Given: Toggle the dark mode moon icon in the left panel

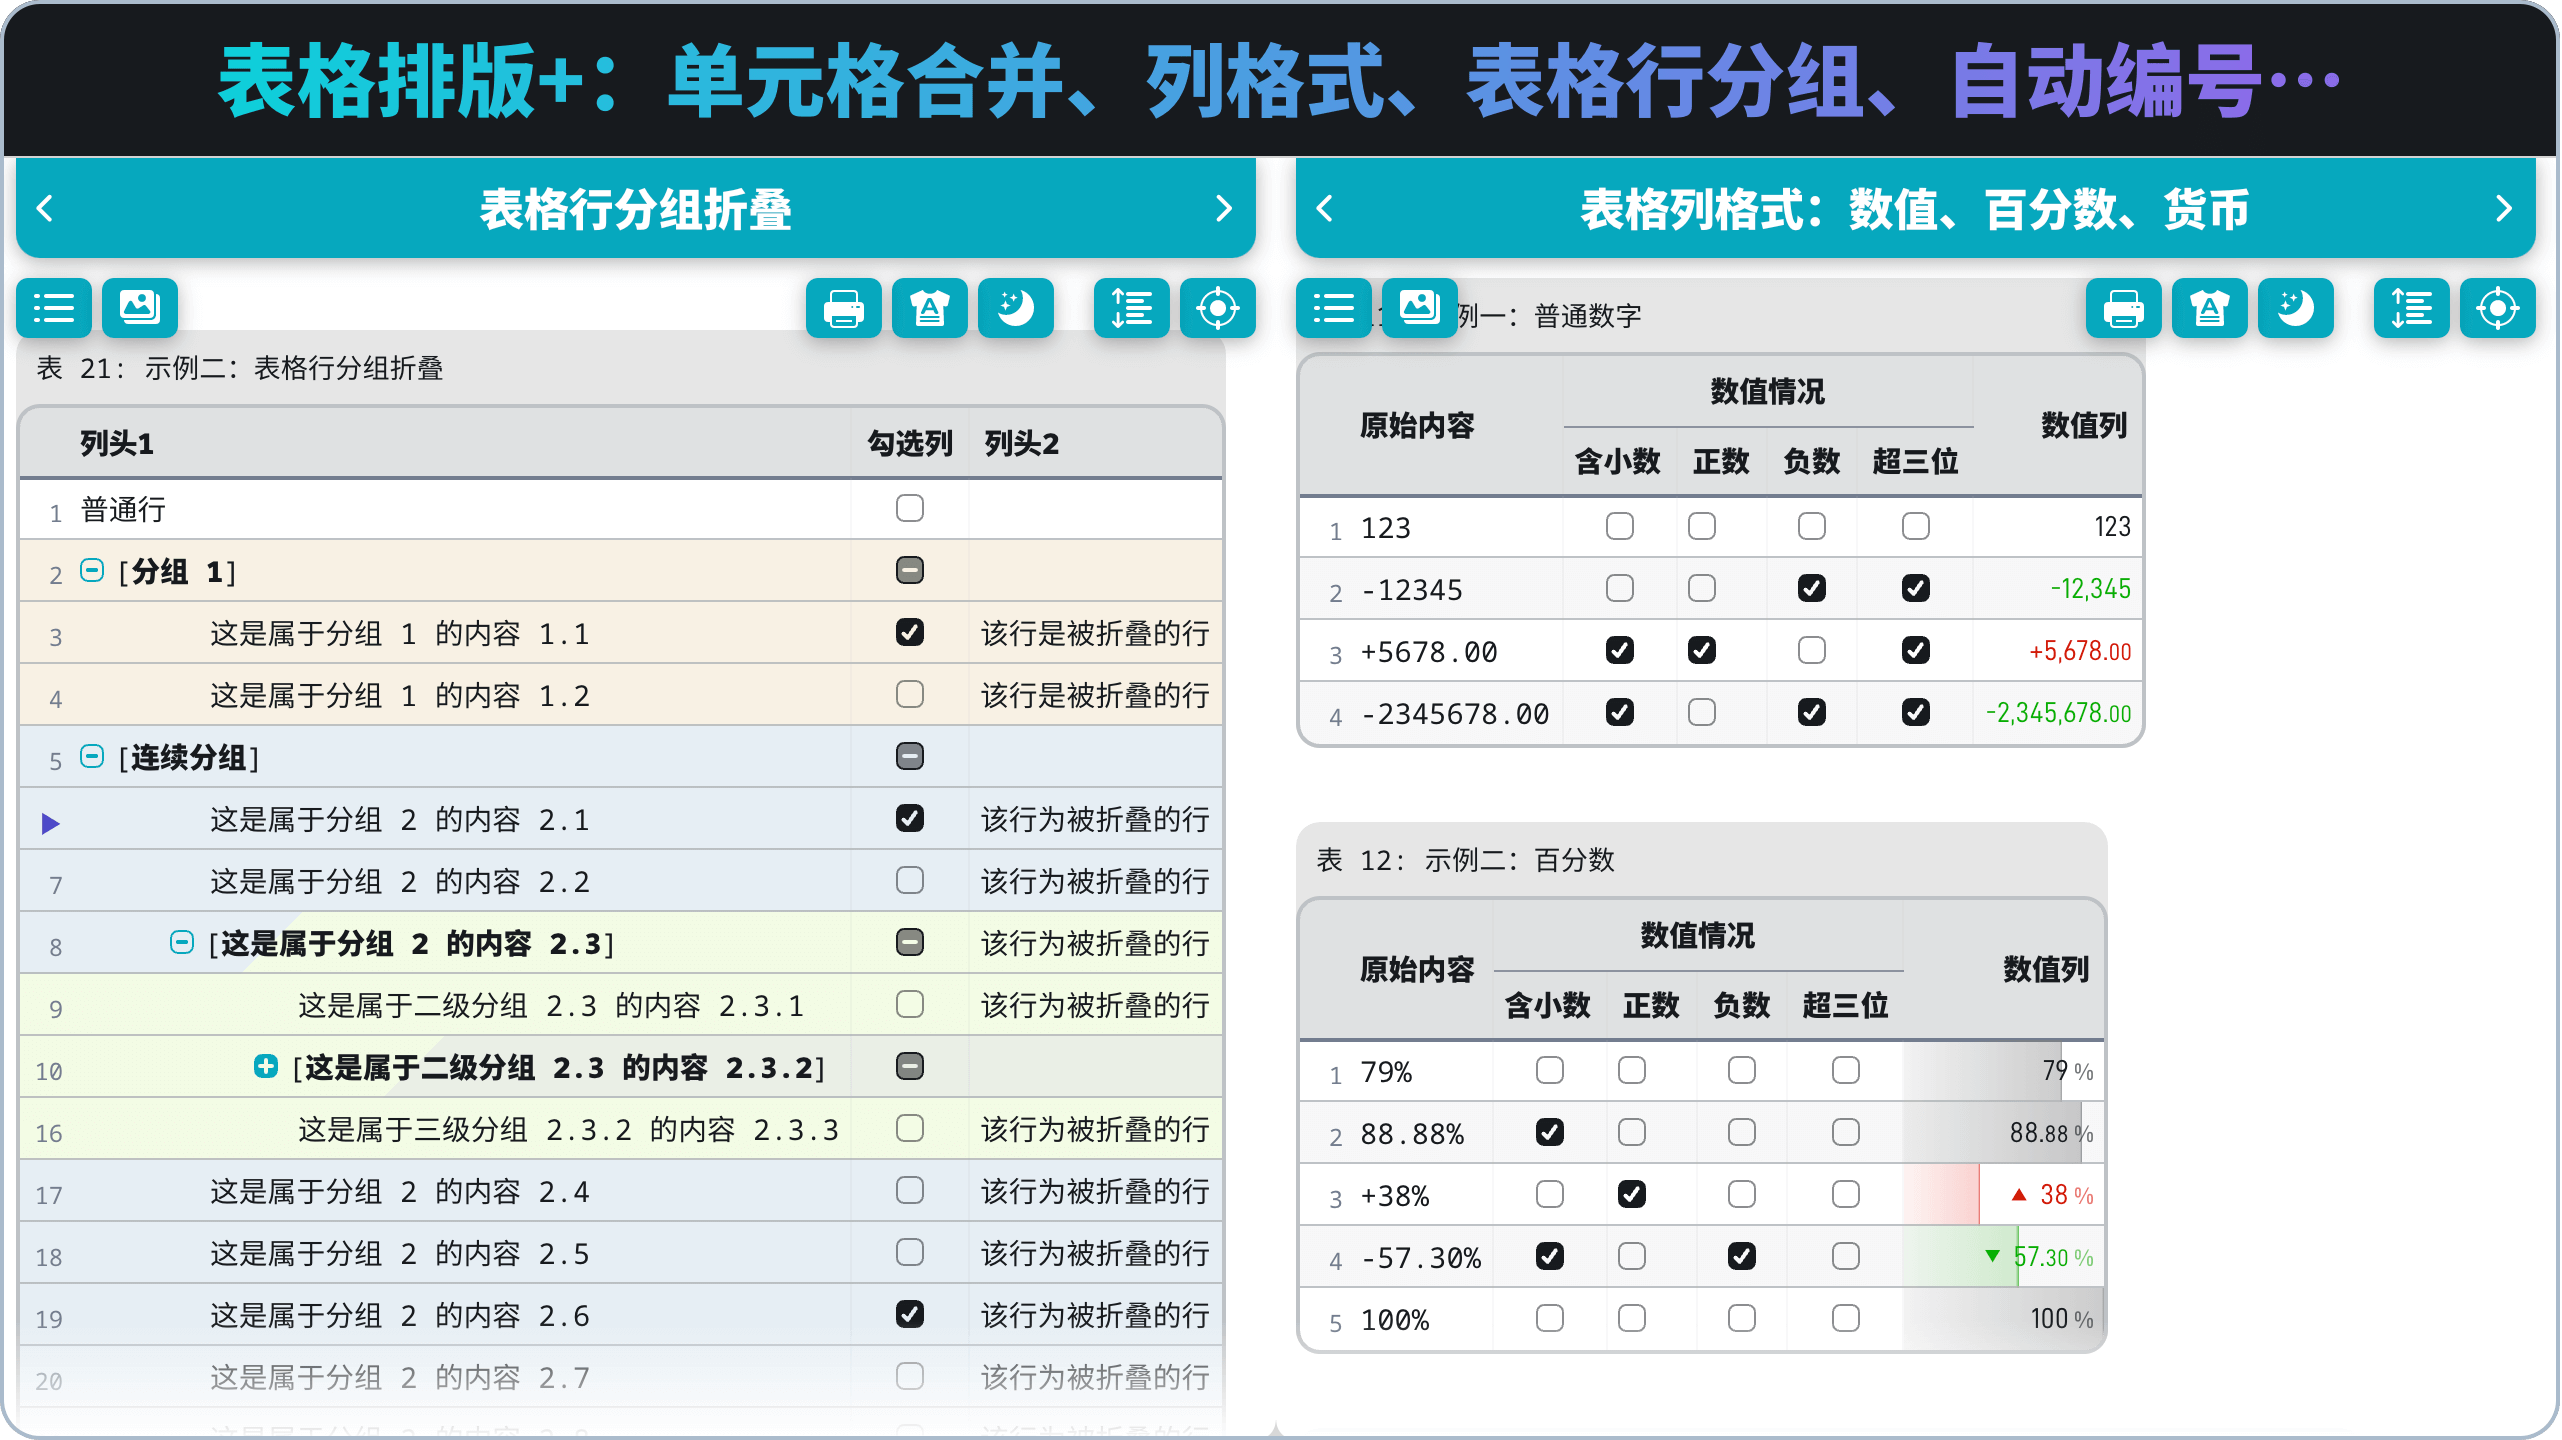Looking at the screenshot, I should tap(1016, 308).
